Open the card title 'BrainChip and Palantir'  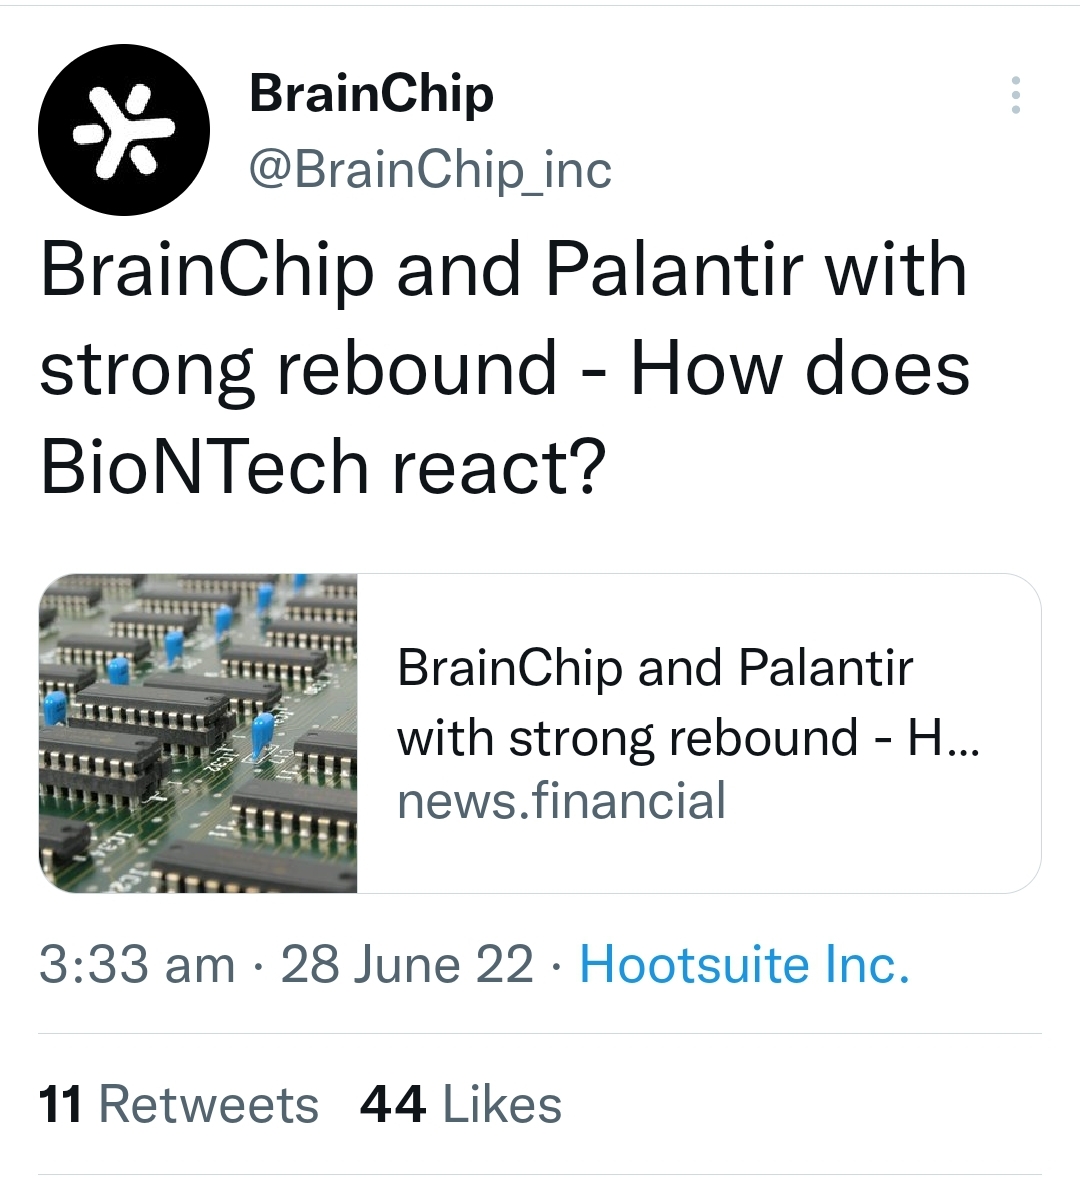pos(655,668)
